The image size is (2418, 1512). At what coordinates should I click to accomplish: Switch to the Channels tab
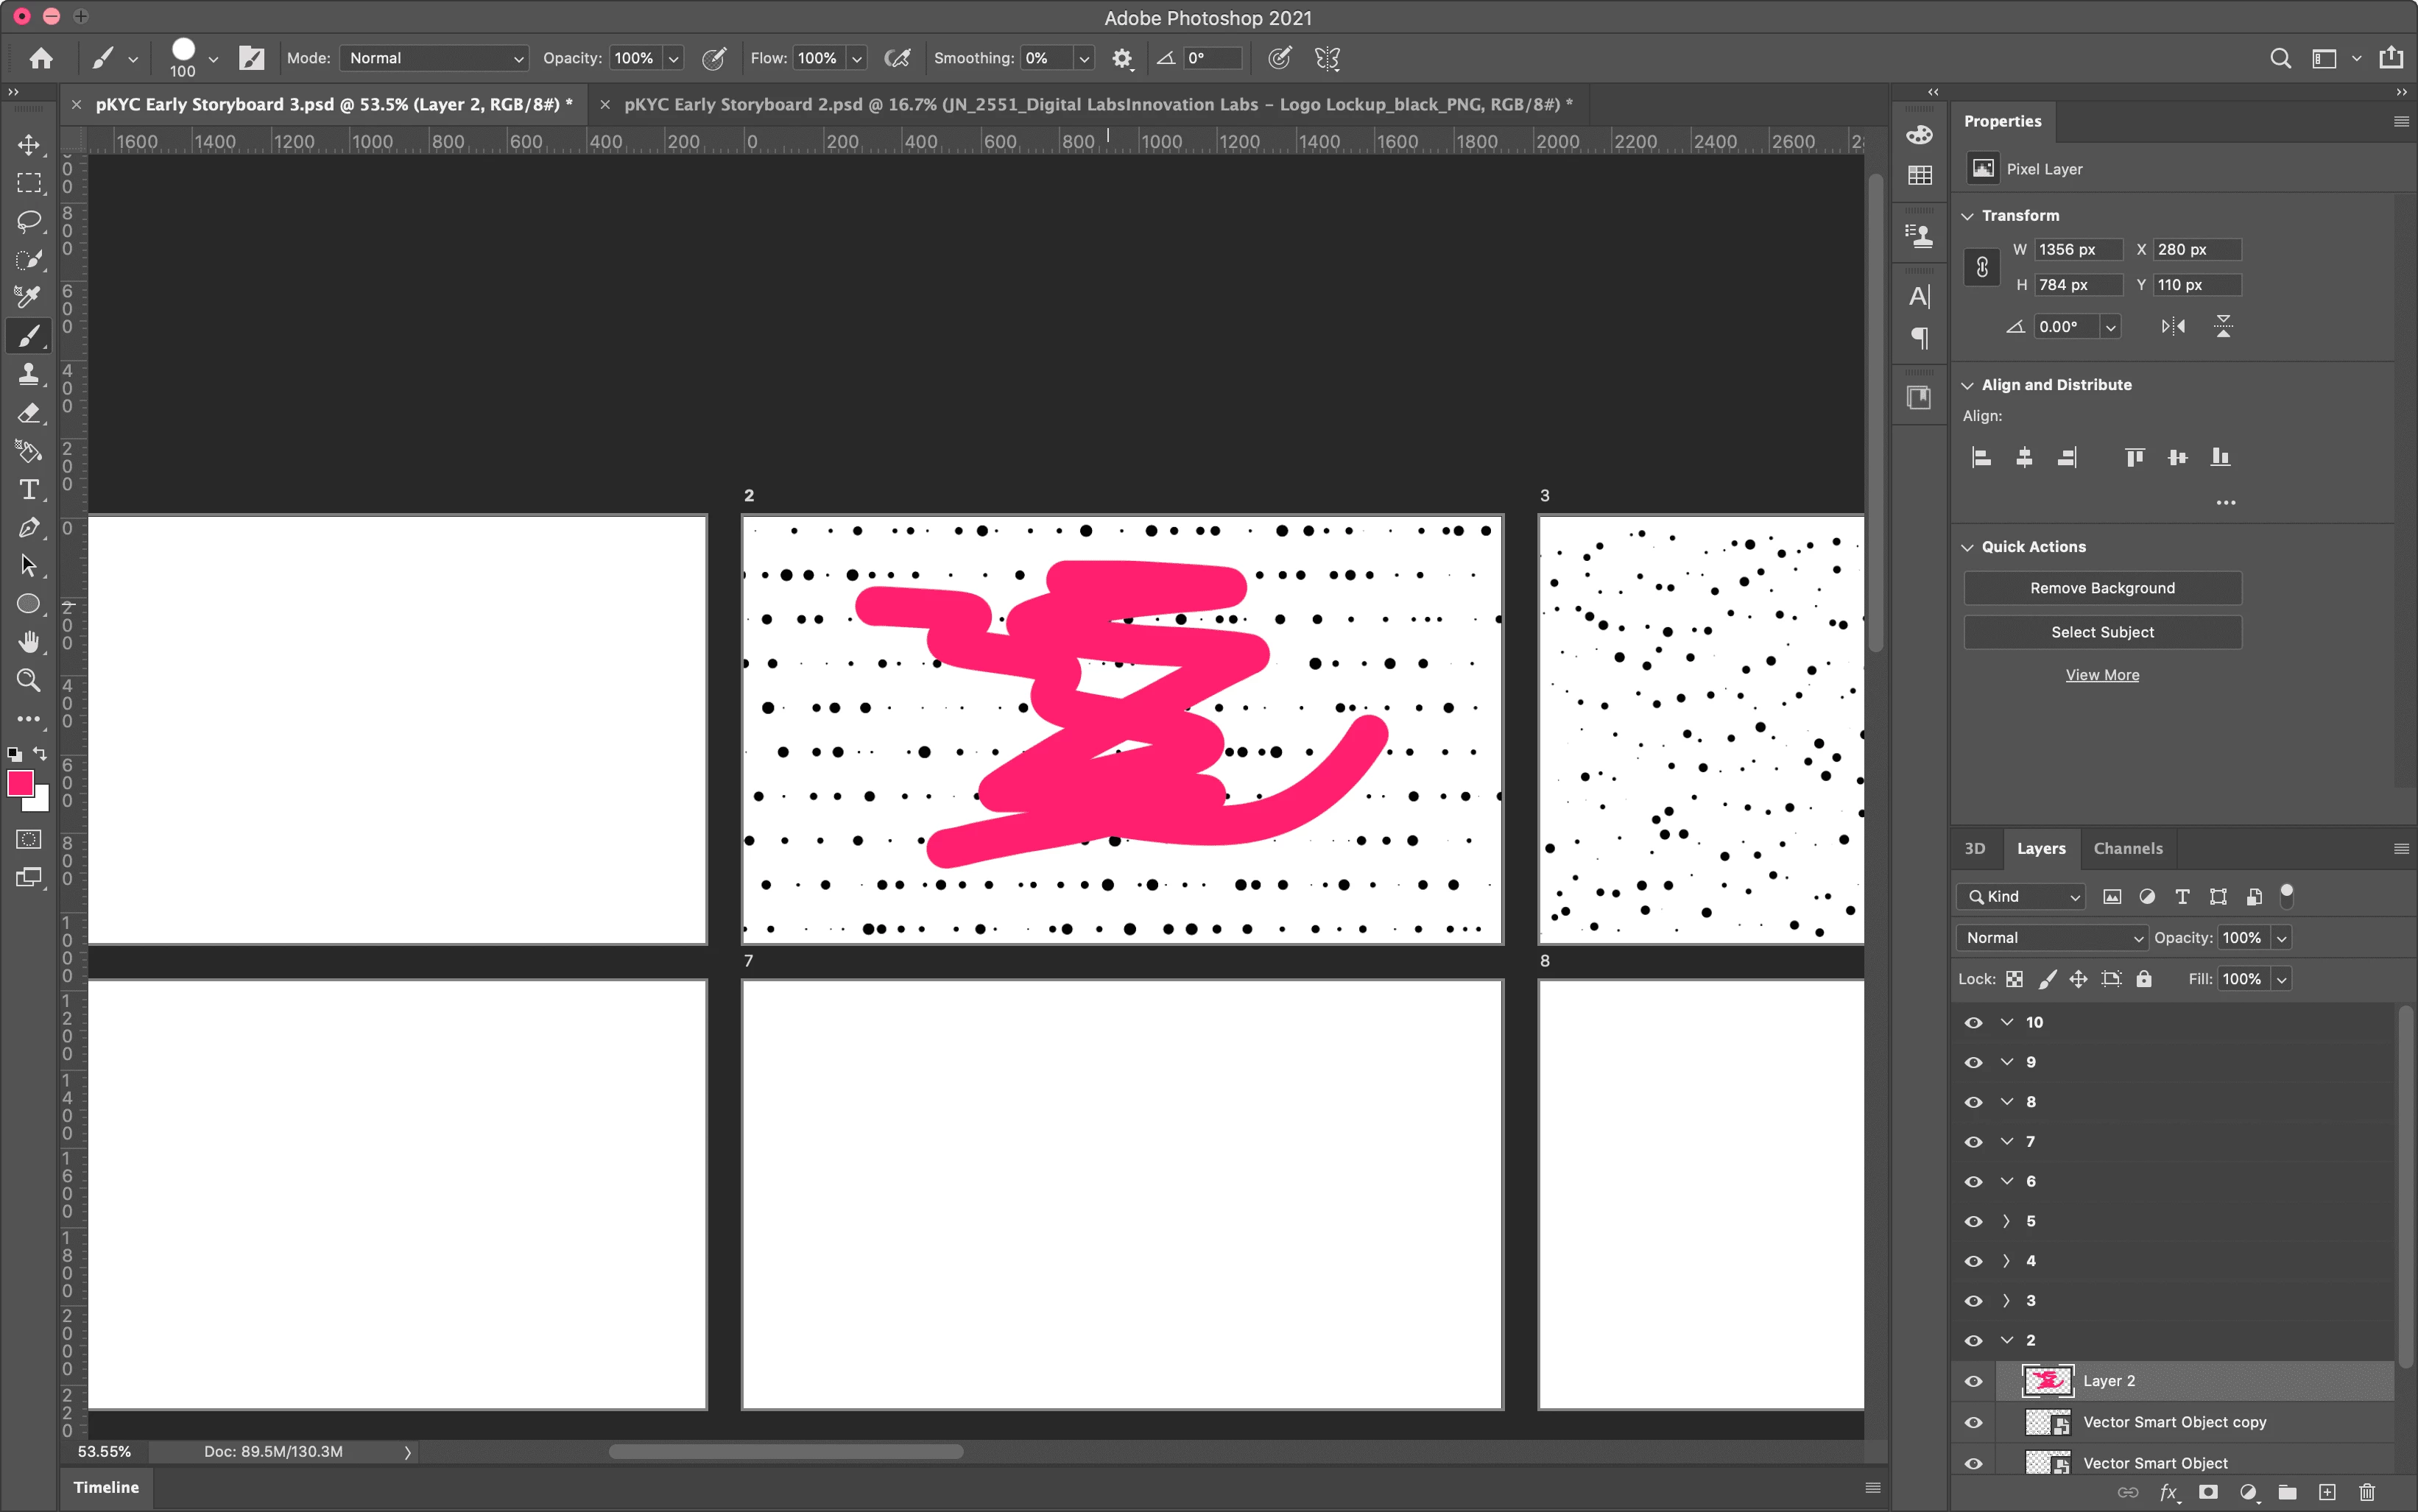[x=2127, y=848]
